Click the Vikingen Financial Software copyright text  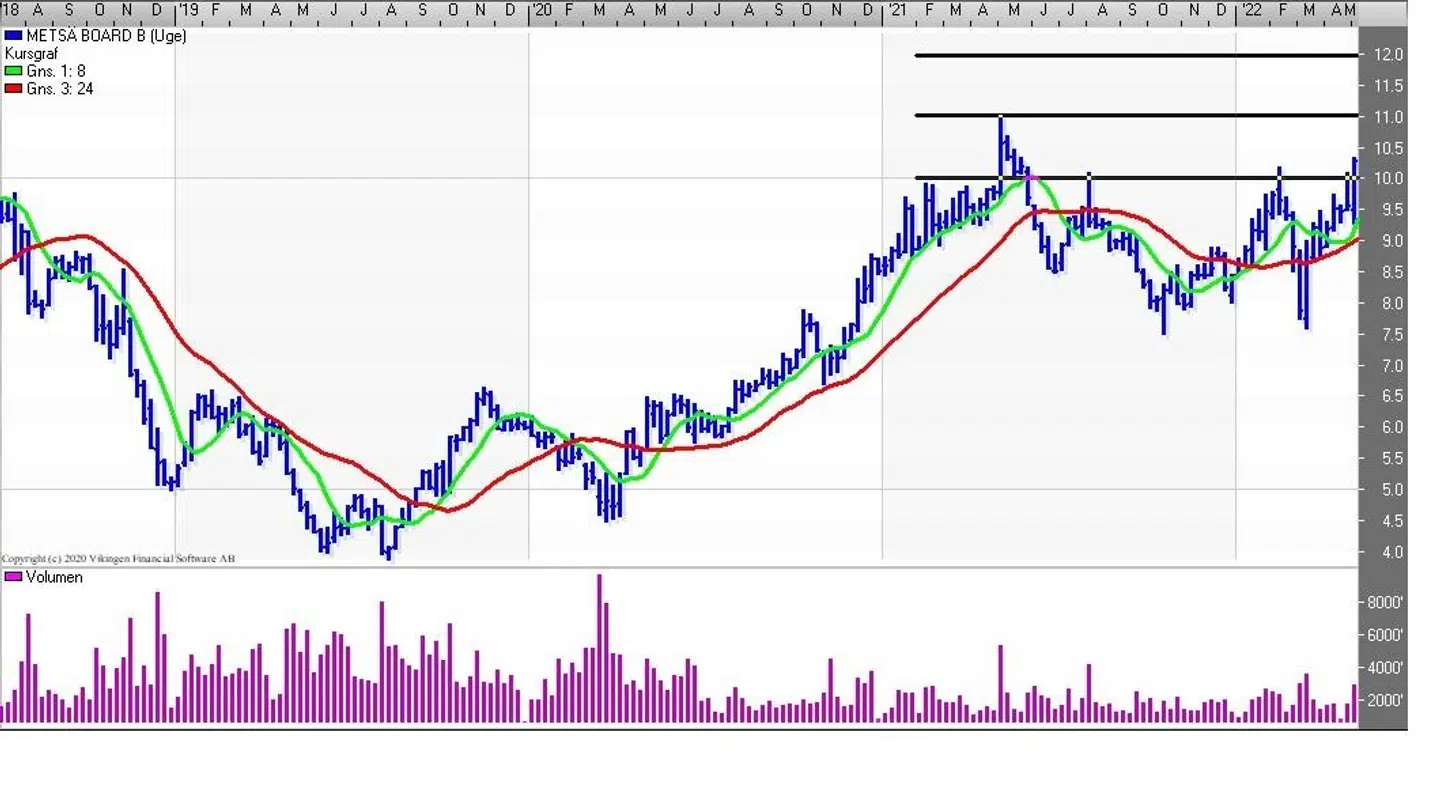coord(118,559)
